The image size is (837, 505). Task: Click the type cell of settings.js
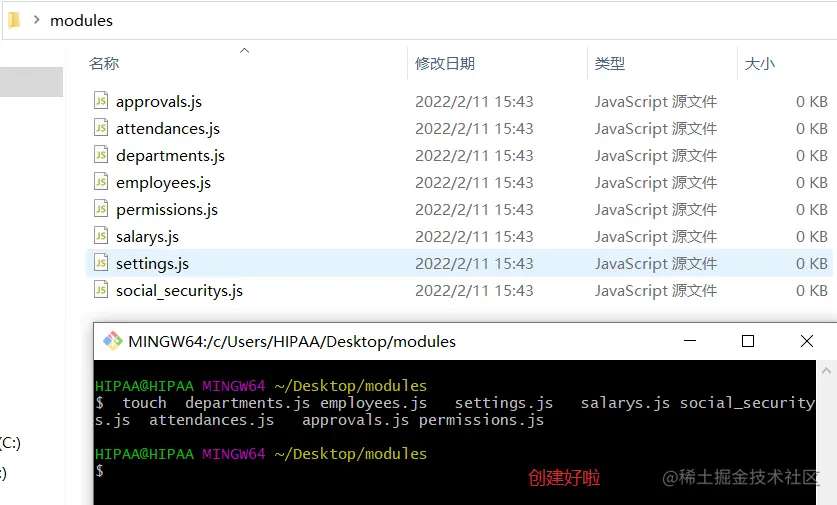pyautogui.click(x=656, y=264)
